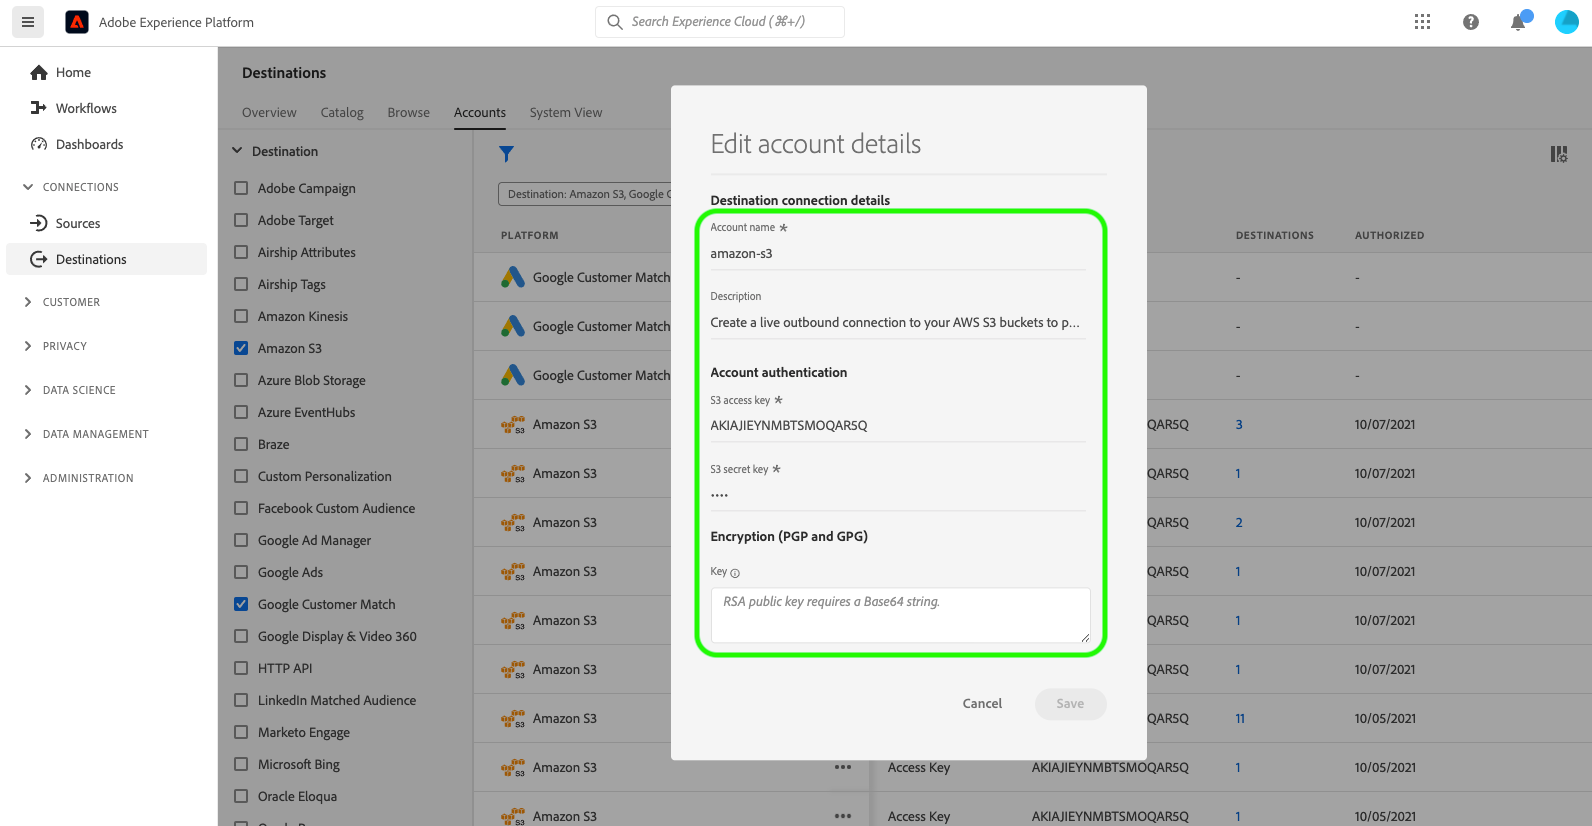Switch to the Overview tab
The height and width of the screenshot is (826, 1592).
click(x=269, y=113)
